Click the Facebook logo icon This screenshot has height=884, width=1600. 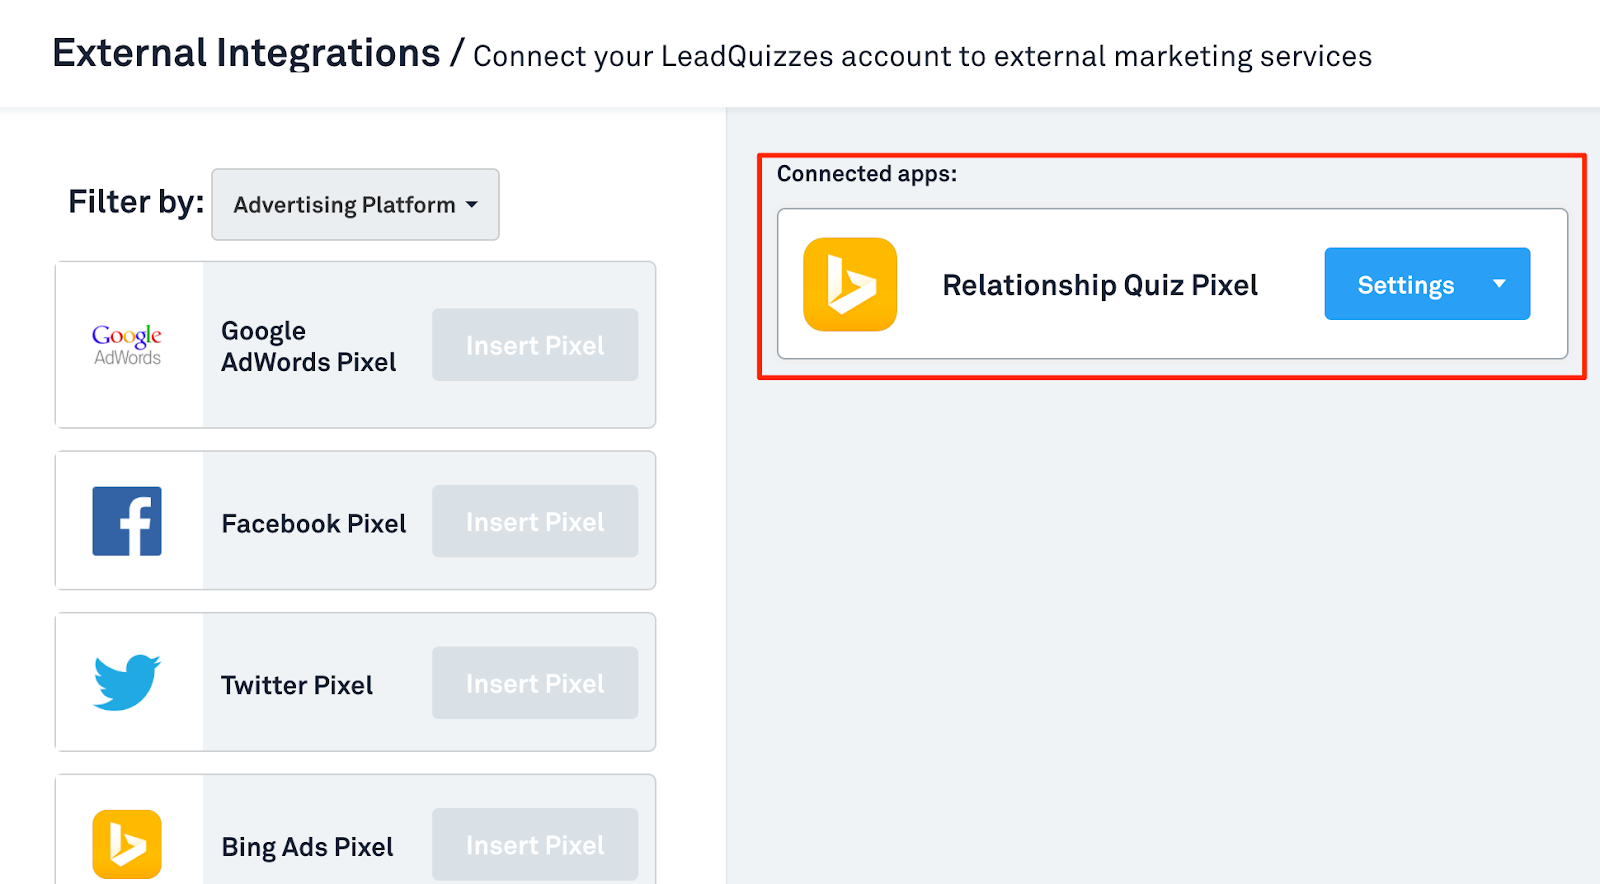click(x=127, y=521)
